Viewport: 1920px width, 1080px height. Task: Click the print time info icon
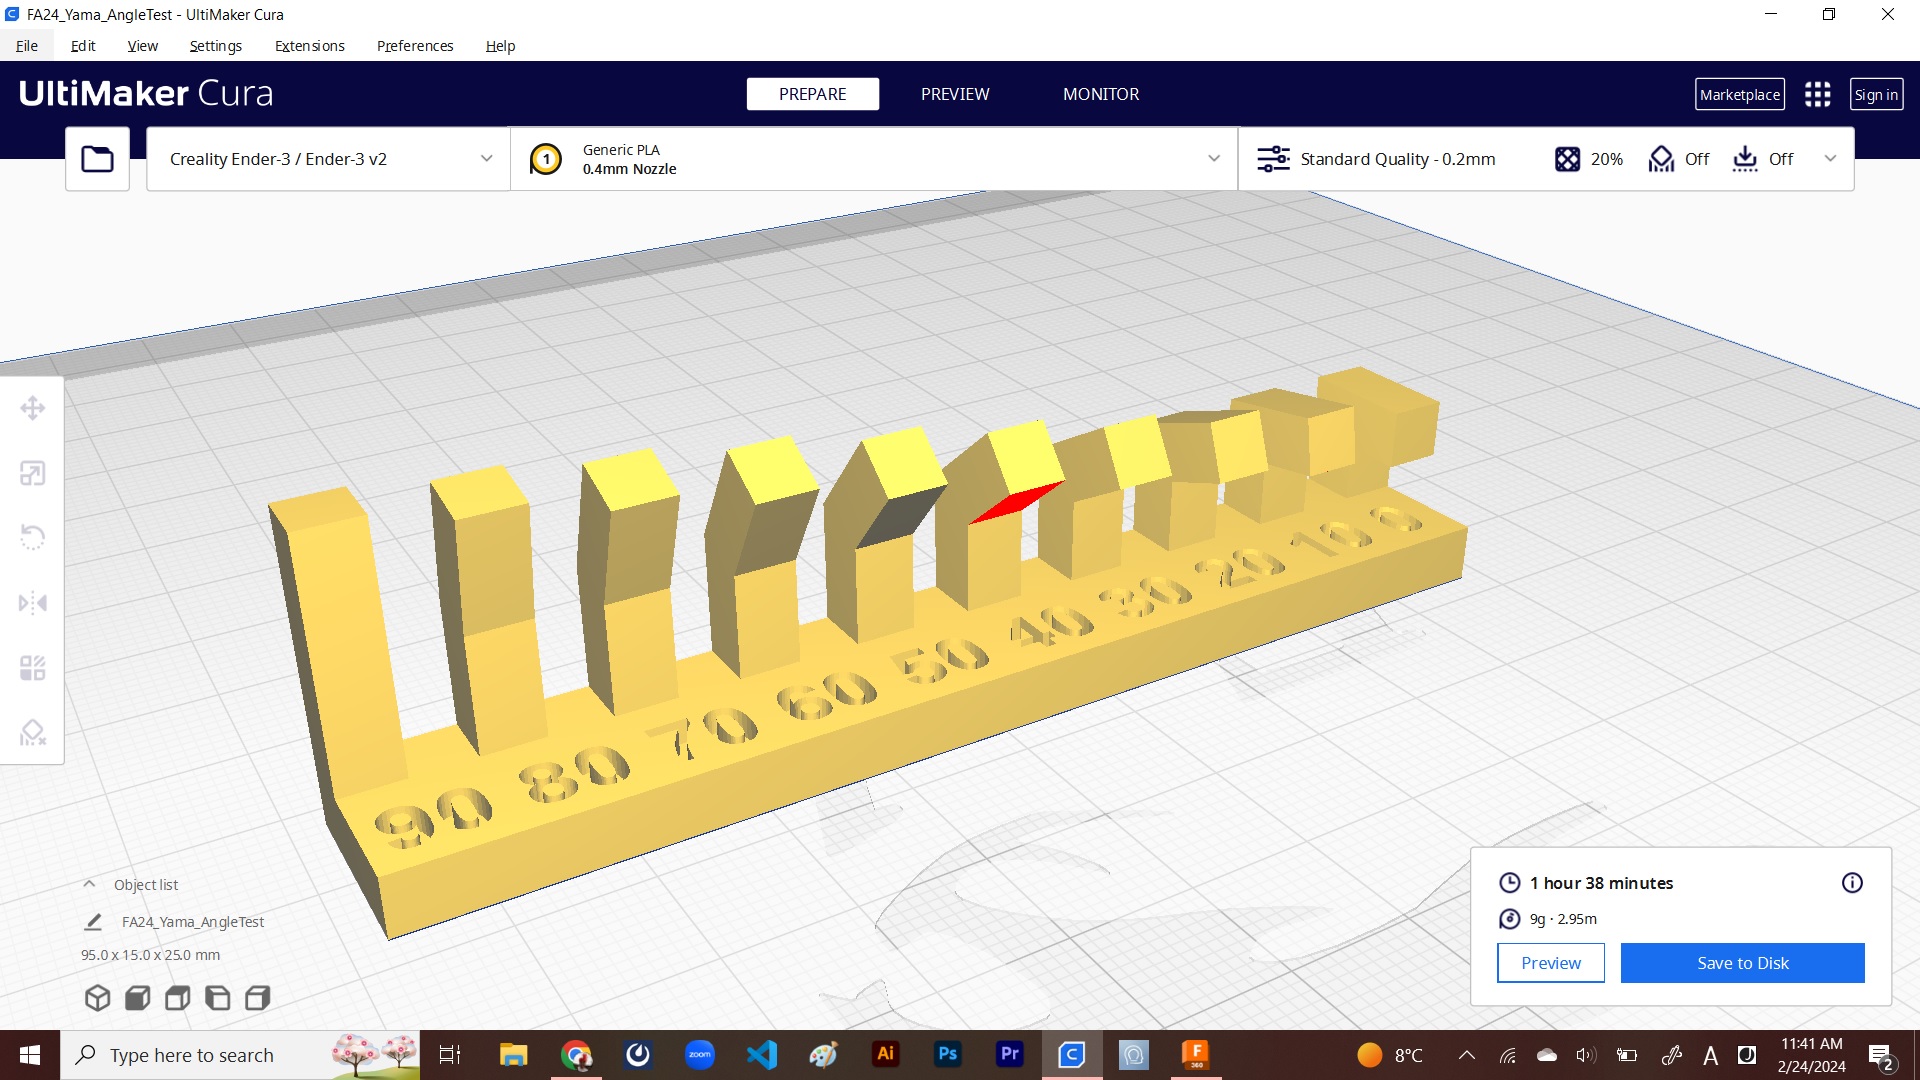(1851, 883)
